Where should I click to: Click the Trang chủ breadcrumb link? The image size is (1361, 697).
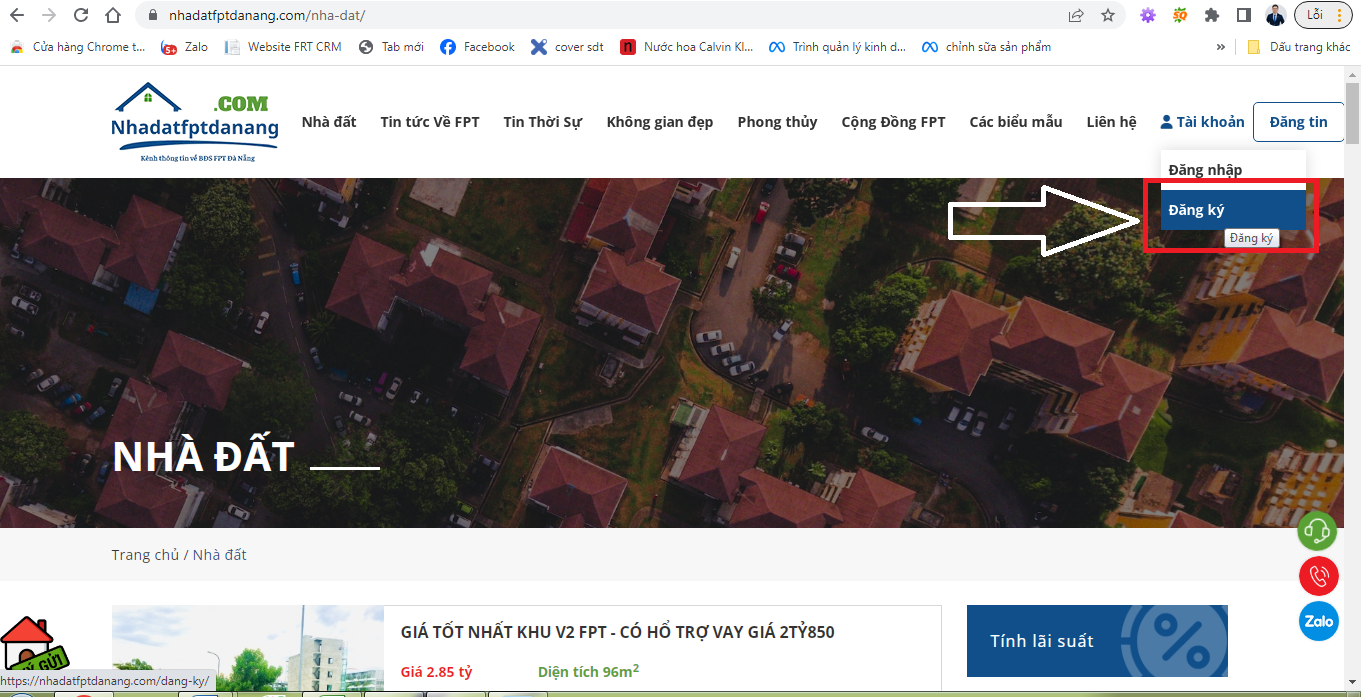click(x=145, y=555)
